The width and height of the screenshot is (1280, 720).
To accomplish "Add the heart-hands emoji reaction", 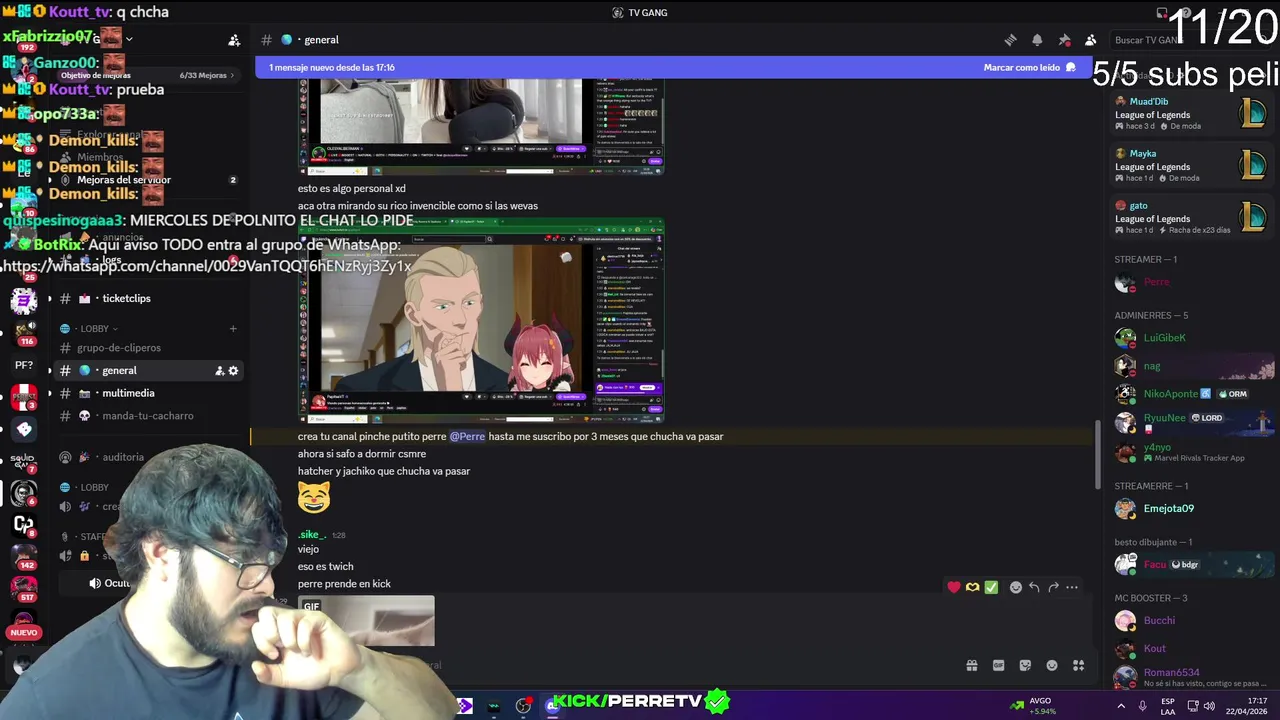I will (972, 587).
